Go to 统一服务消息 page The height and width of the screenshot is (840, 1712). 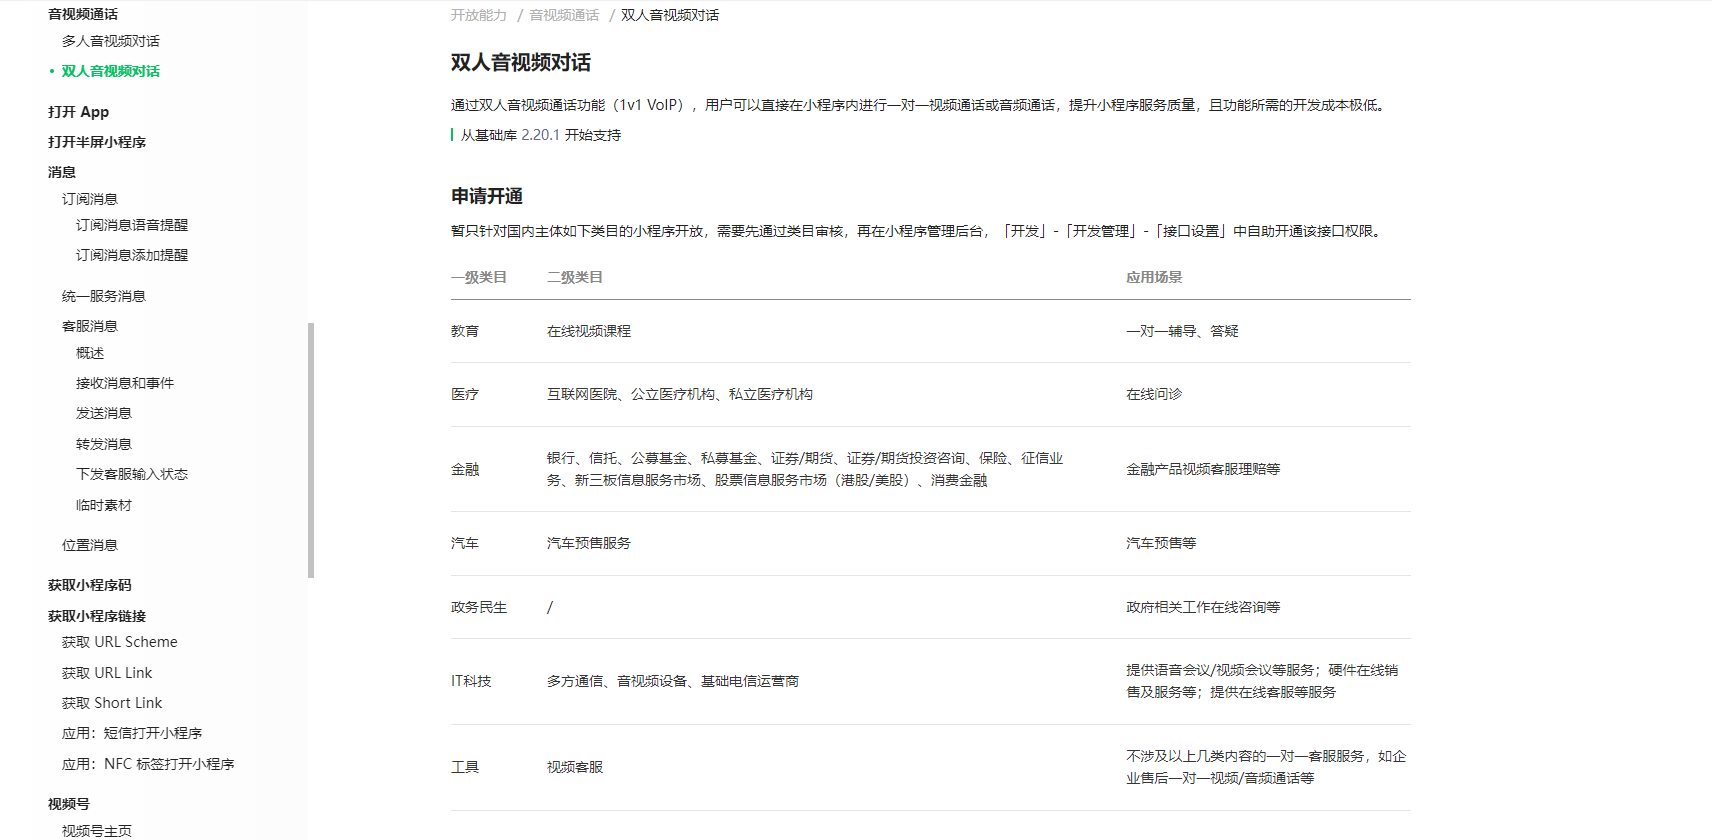[104, 296]
